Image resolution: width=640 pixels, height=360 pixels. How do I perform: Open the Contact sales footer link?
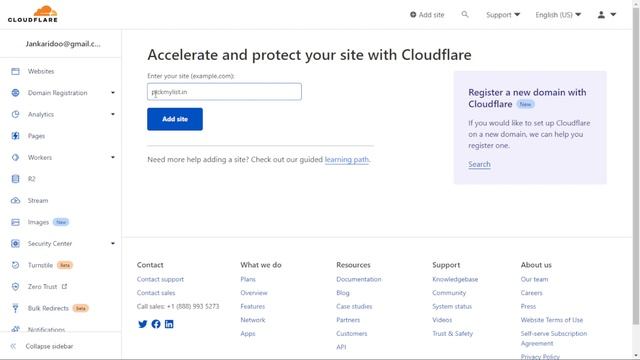pyautogui.click(x=156, y=293)
